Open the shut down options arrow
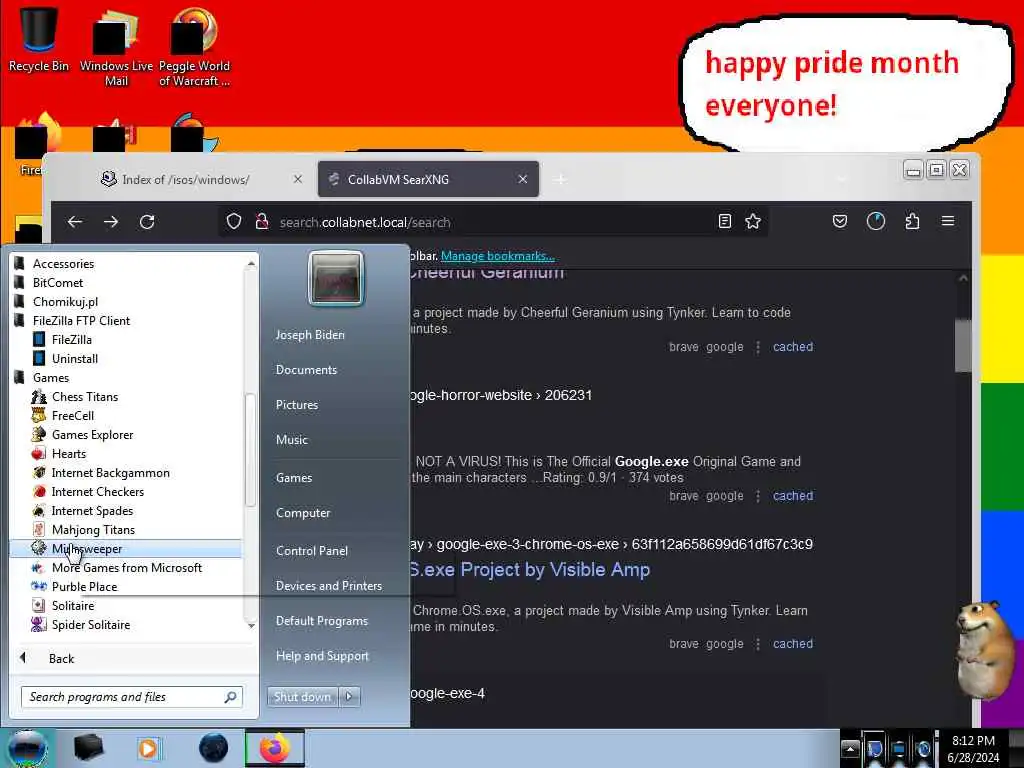Image resolution: width=1024 pixels, height=768 pixels. pyautogui.click(x=349, y=697)
